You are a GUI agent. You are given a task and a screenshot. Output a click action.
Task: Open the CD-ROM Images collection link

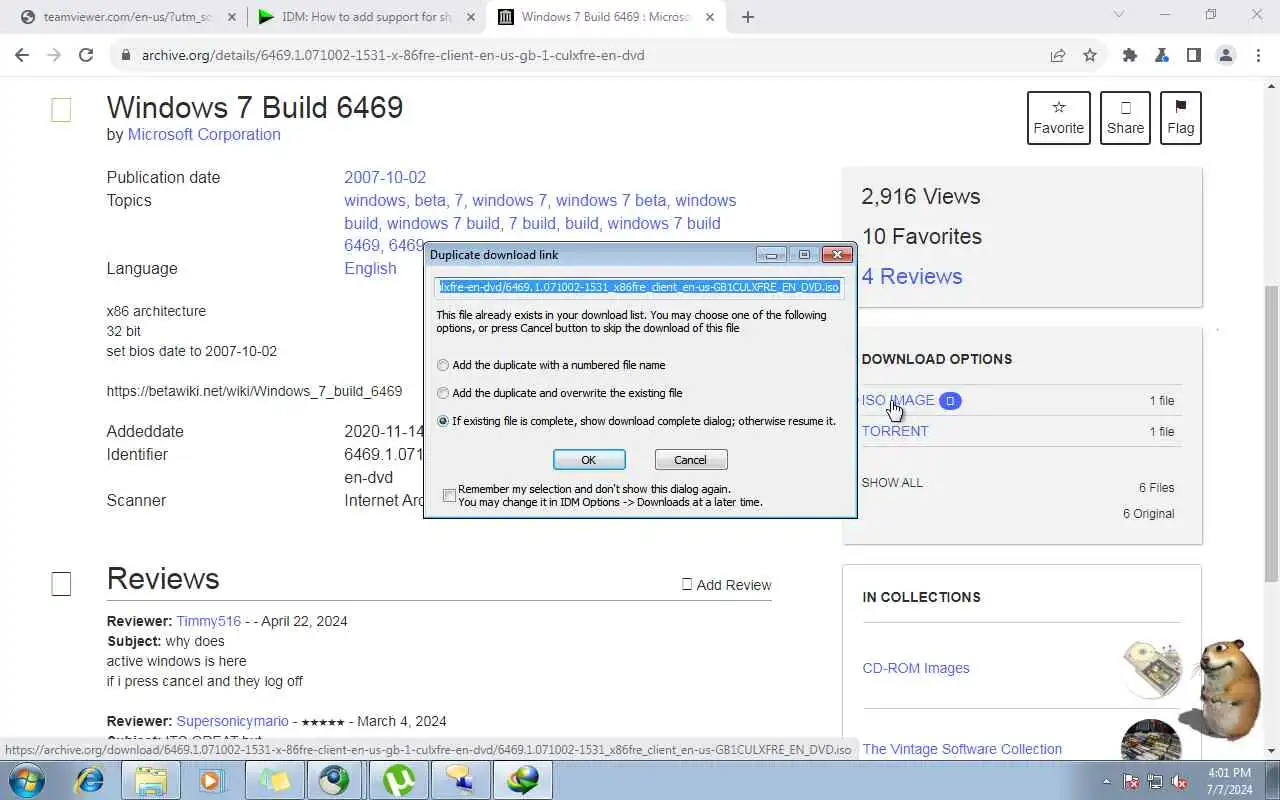coord(916,668)
